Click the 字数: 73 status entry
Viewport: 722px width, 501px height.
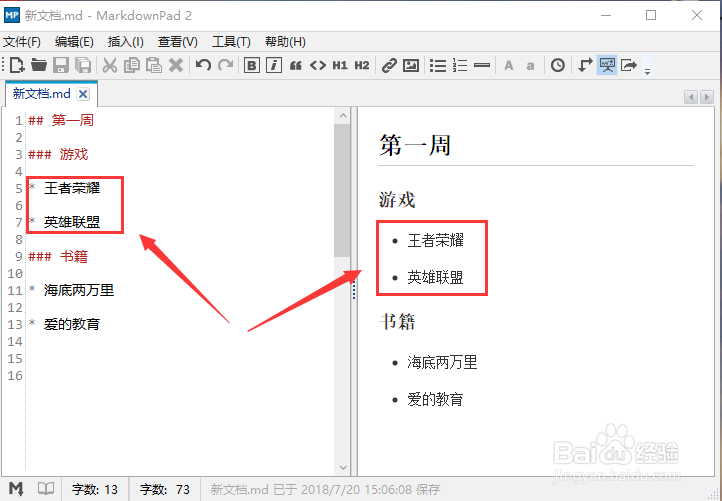pyautogui.click(x=165, y=489)
